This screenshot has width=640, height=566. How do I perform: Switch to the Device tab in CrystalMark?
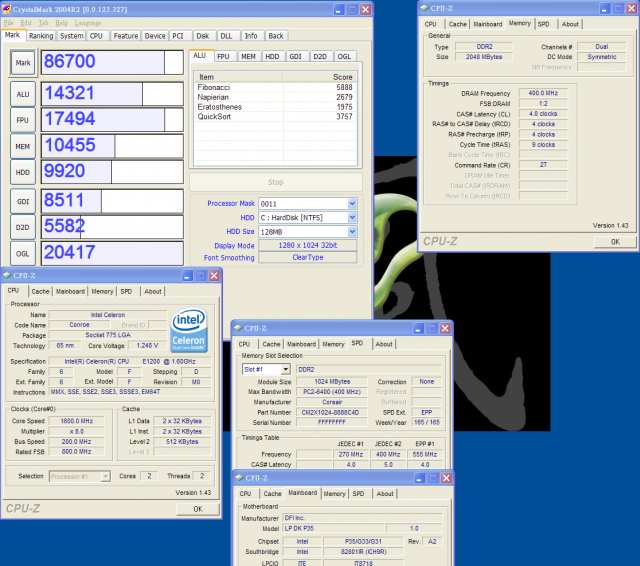click(x=155, y=36)
